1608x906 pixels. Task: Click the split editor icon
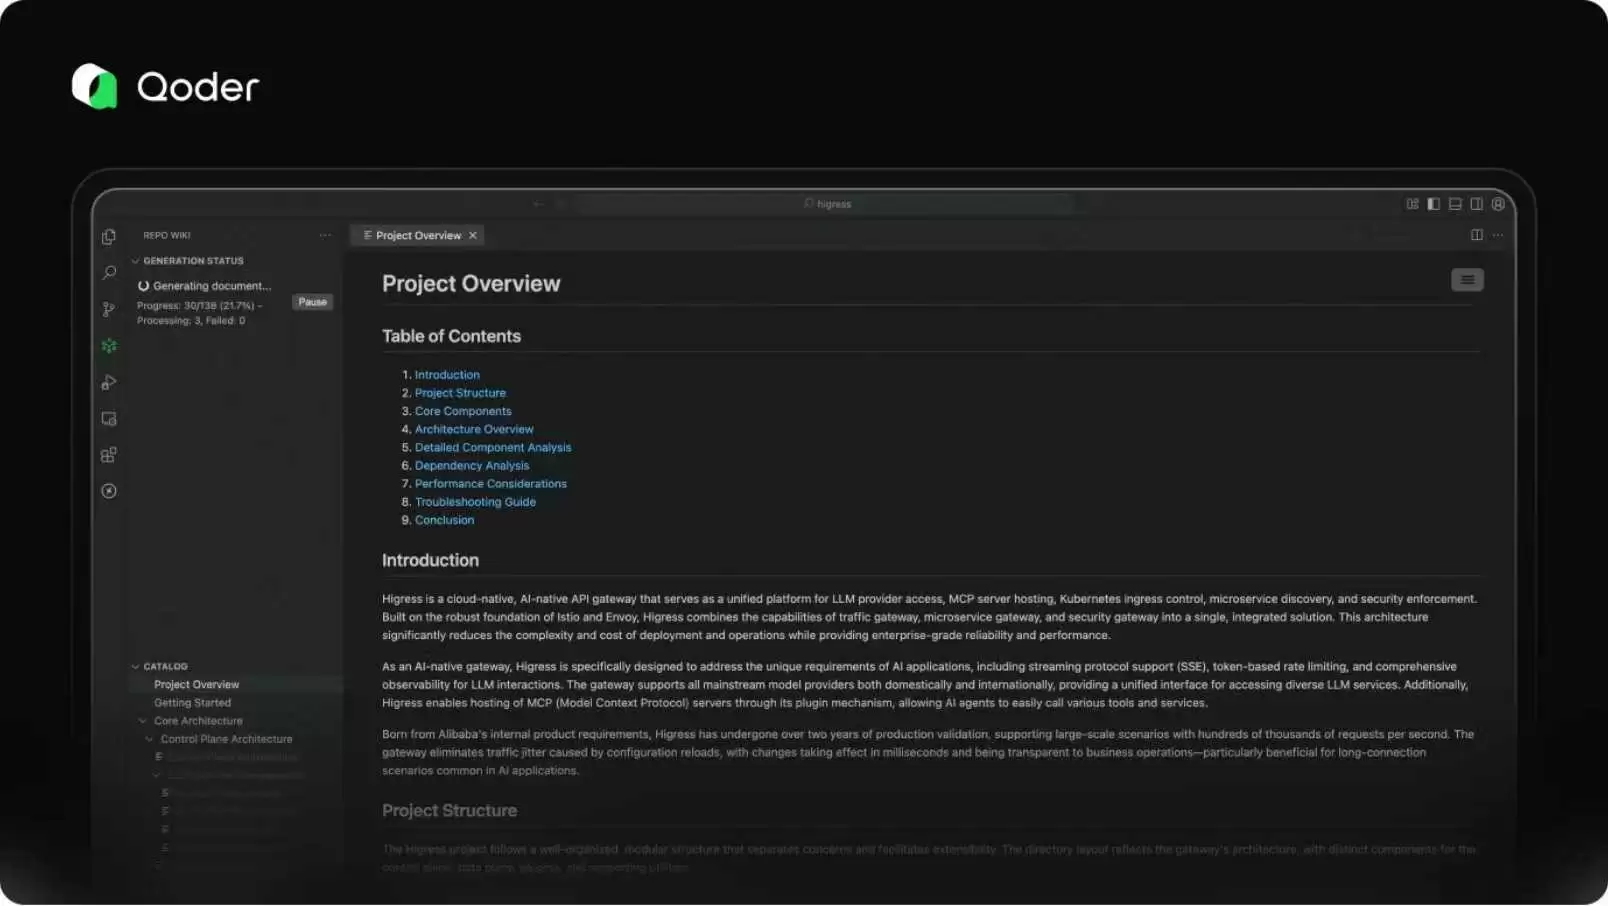[1476, 235]
